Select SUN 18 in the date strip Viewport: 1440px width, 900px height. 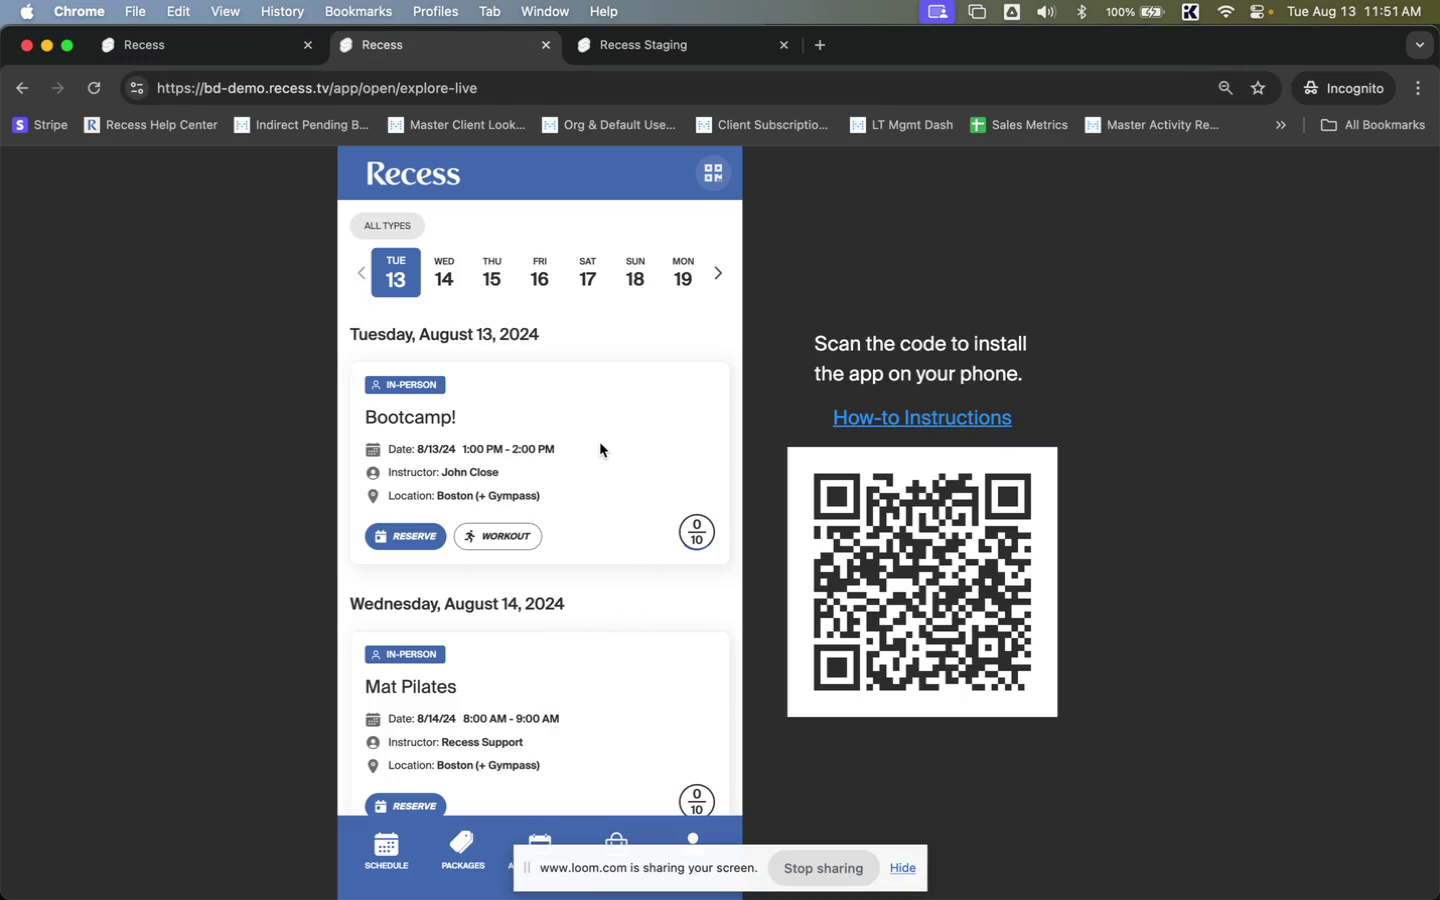point(635,273)
